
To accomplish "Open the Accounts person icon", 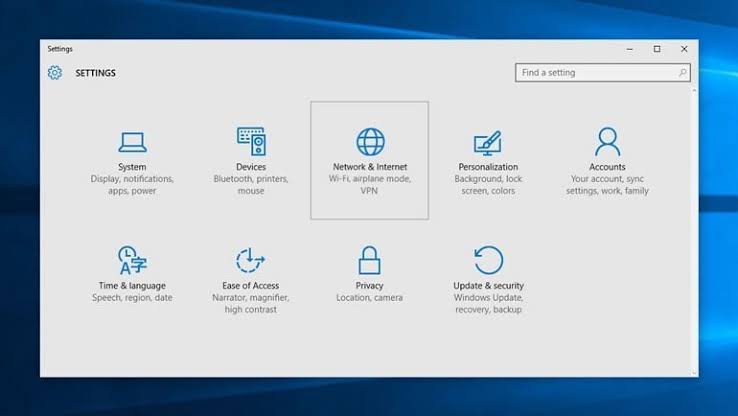I will click(607, 141).
